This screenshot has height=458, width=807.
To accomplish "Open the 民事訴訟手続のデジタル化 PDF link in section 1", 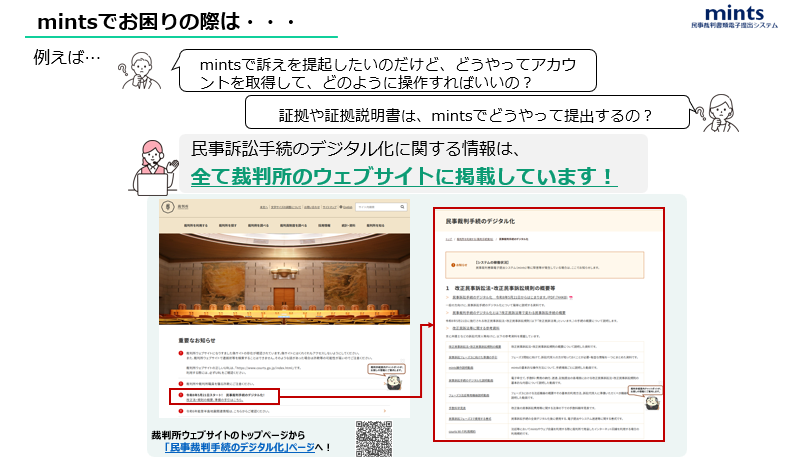I will coord(510,297).
